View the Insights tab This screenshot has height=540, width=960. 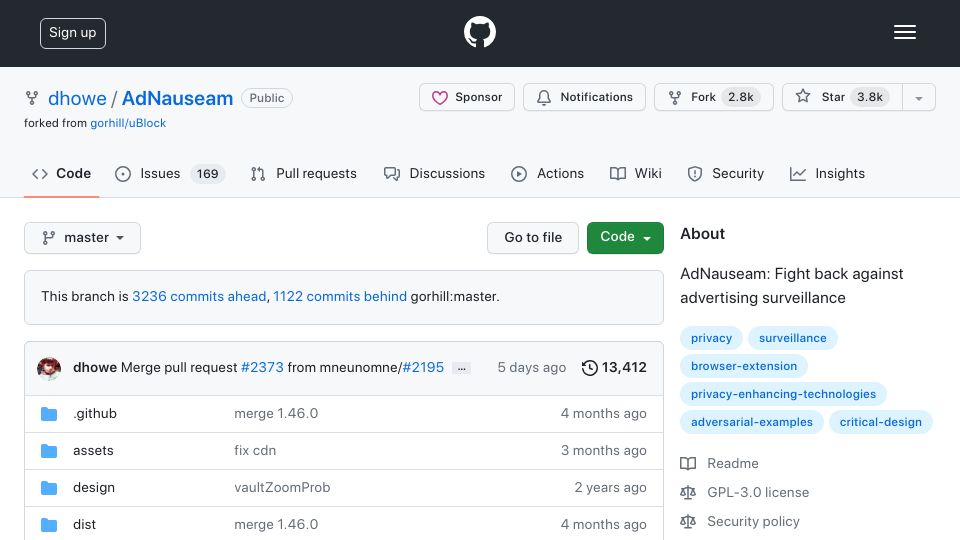[x=827, y=174]
